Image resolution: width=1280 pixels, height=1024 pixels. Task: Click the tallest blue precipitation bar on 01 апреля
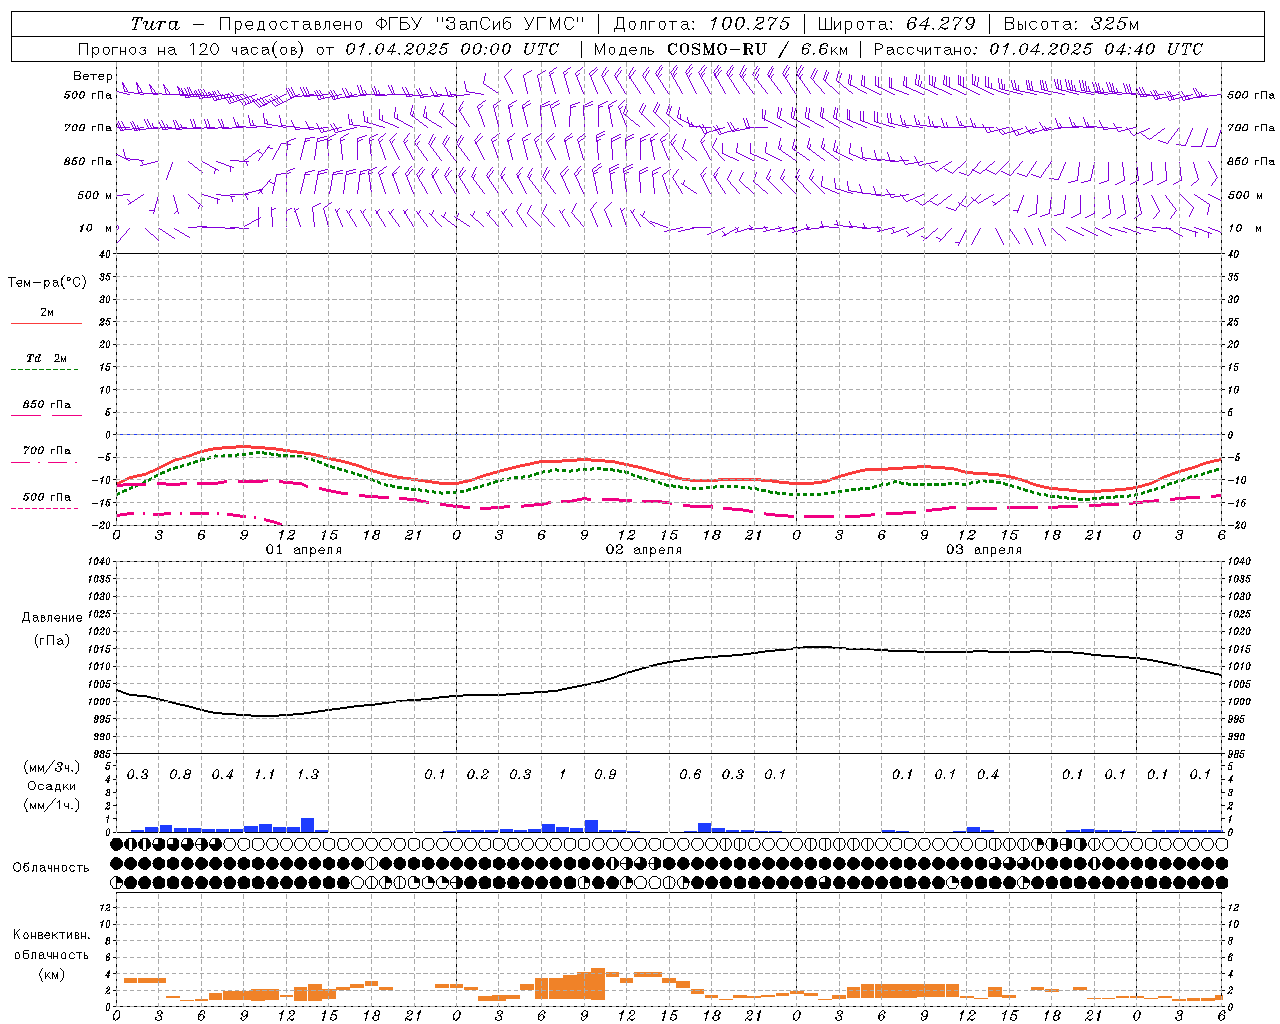pyautogui.click(x=308, y=825)
